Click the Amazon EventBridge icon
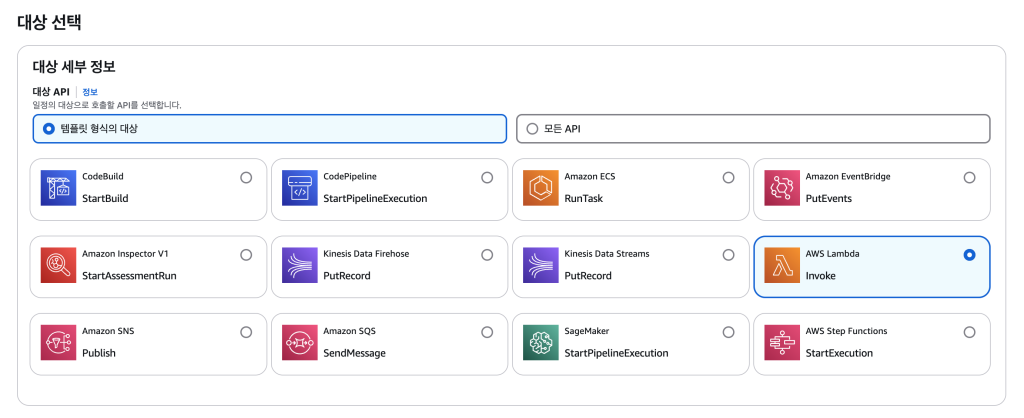The width and height of the screenshot is (1024, 418). click(x=781, y=188)
